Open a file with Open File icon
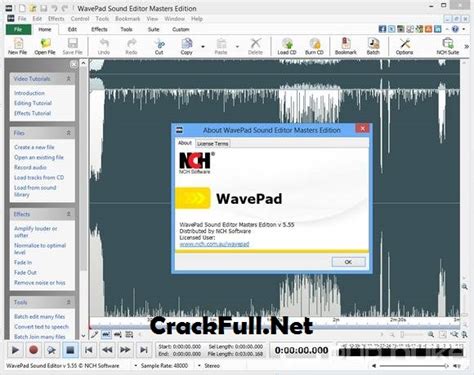The image size is (474, 375). point(45,46)
